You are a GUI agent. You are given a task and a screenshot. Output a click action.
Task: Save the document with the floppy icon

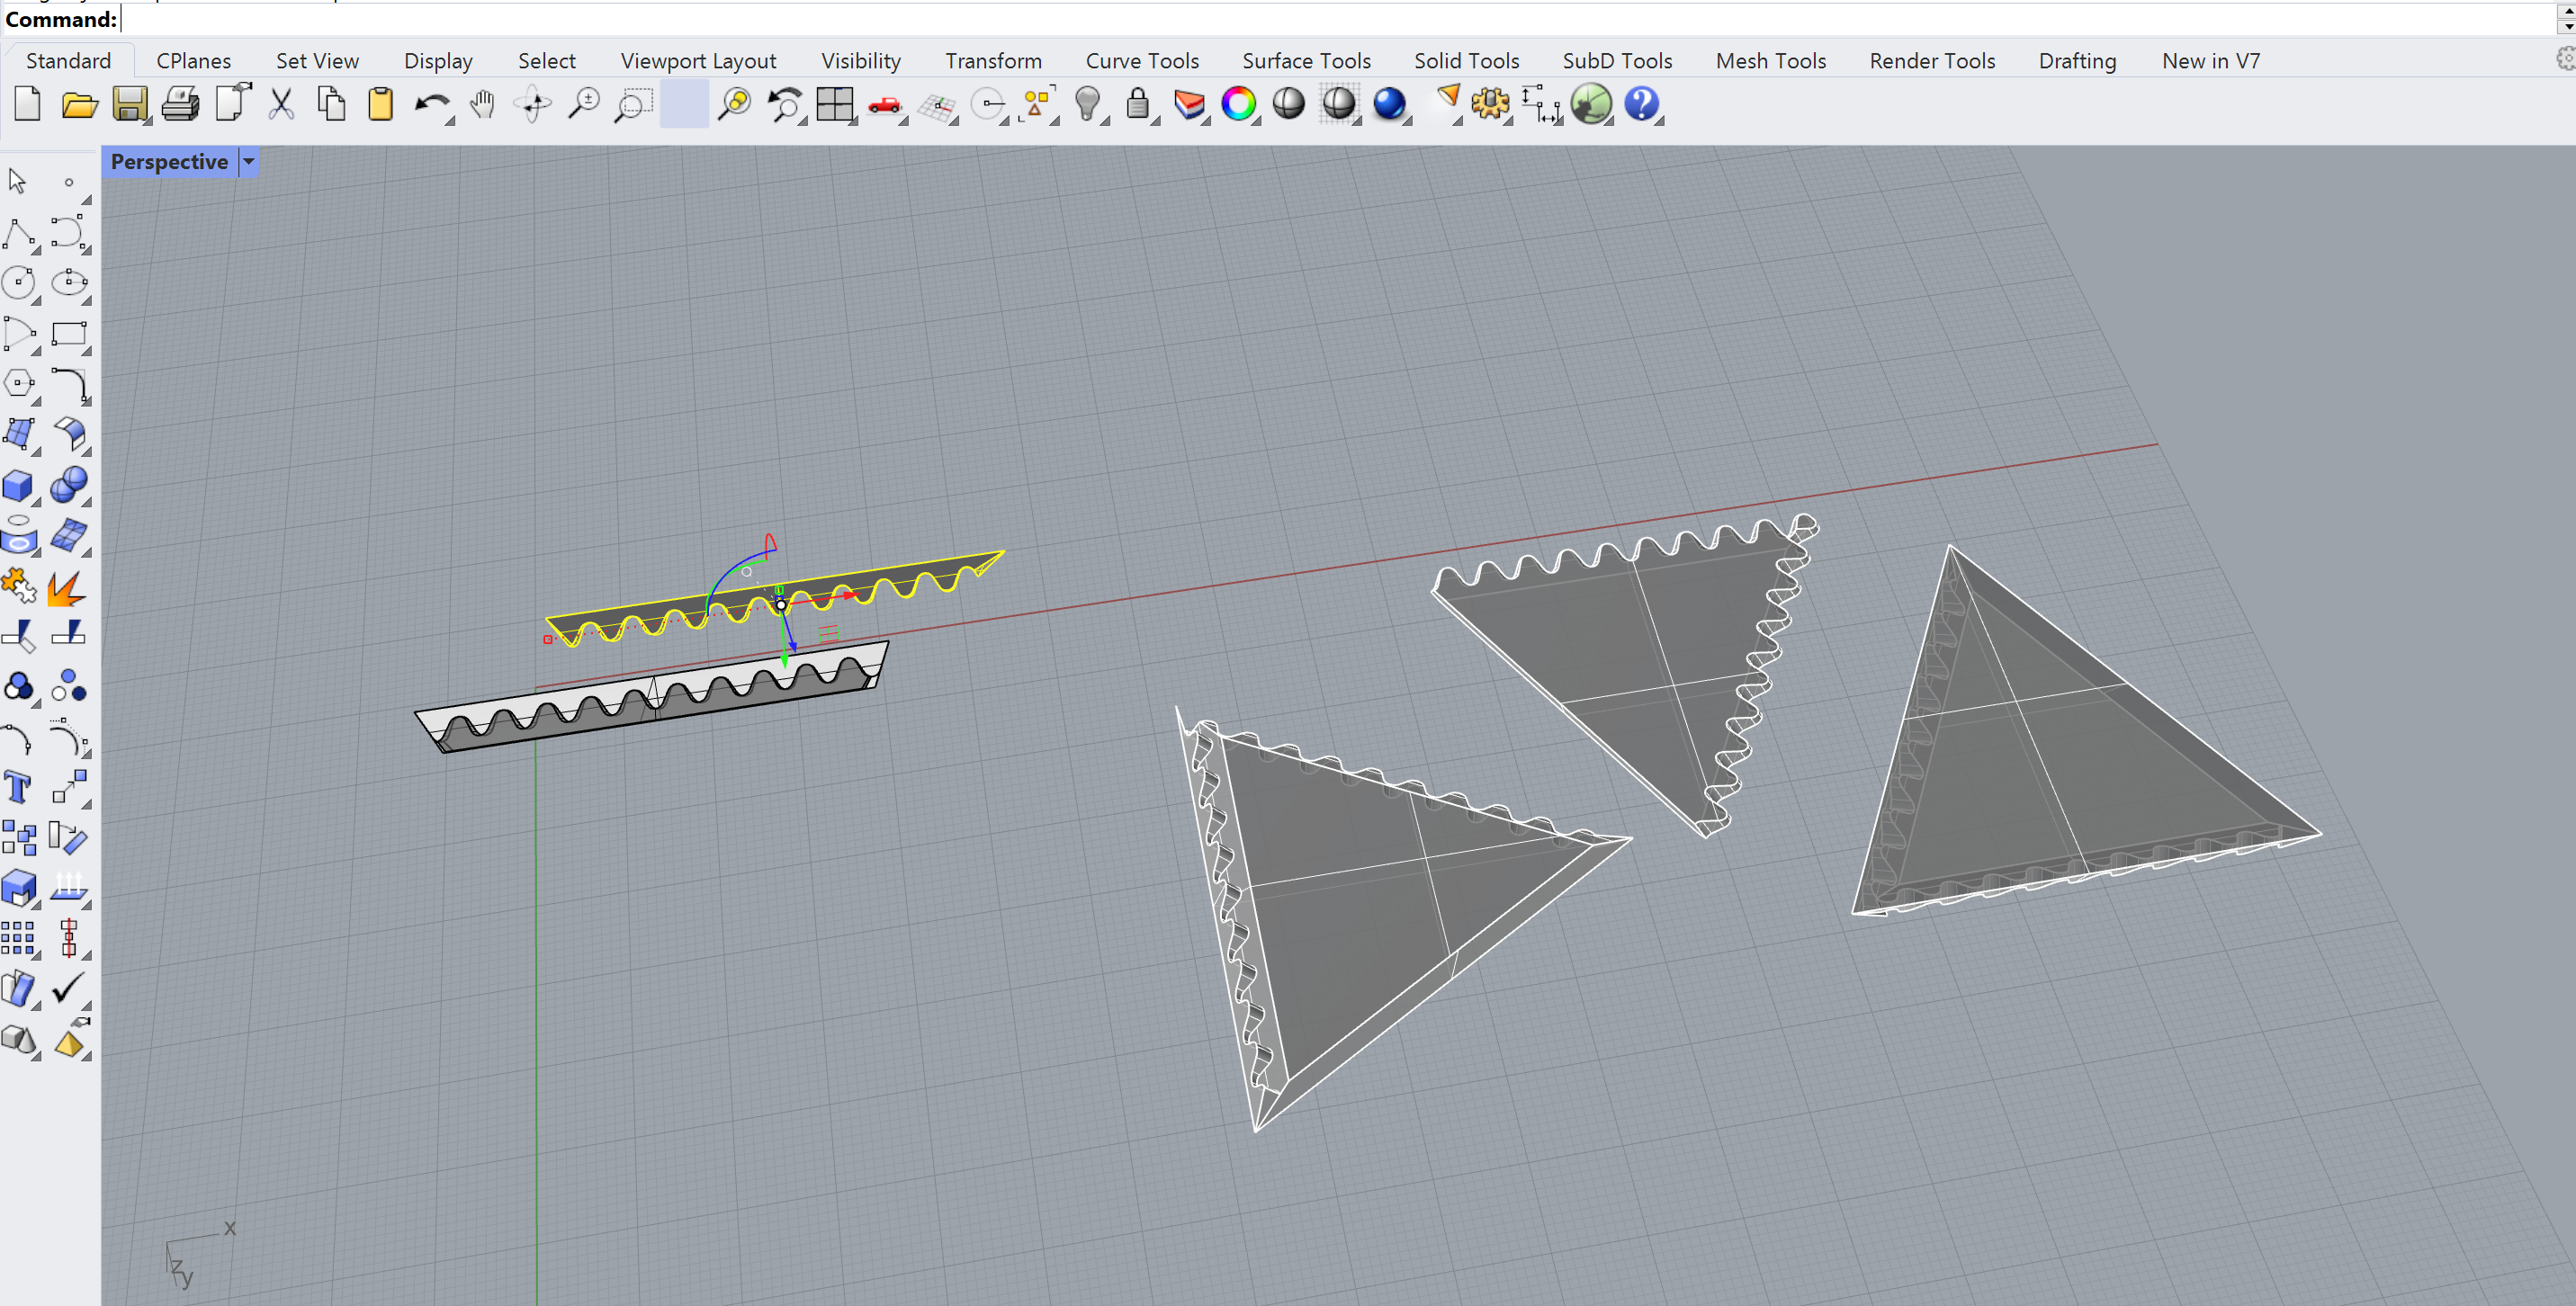coord(130,104)
